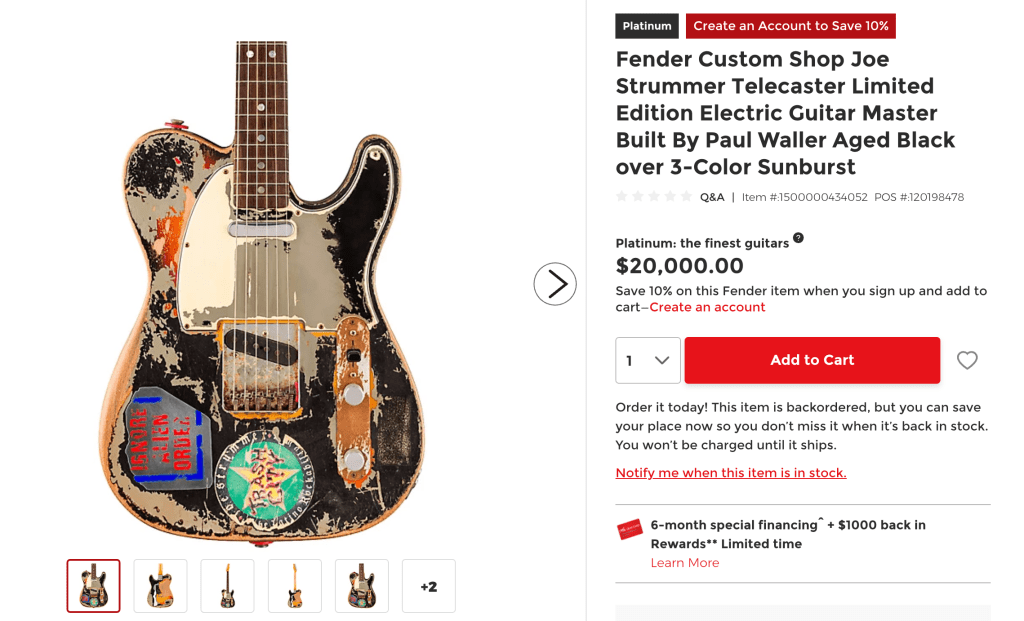Click the red rewards card icon
The height and width of the screenshot is (621, 1024).
tap(630, 530)
